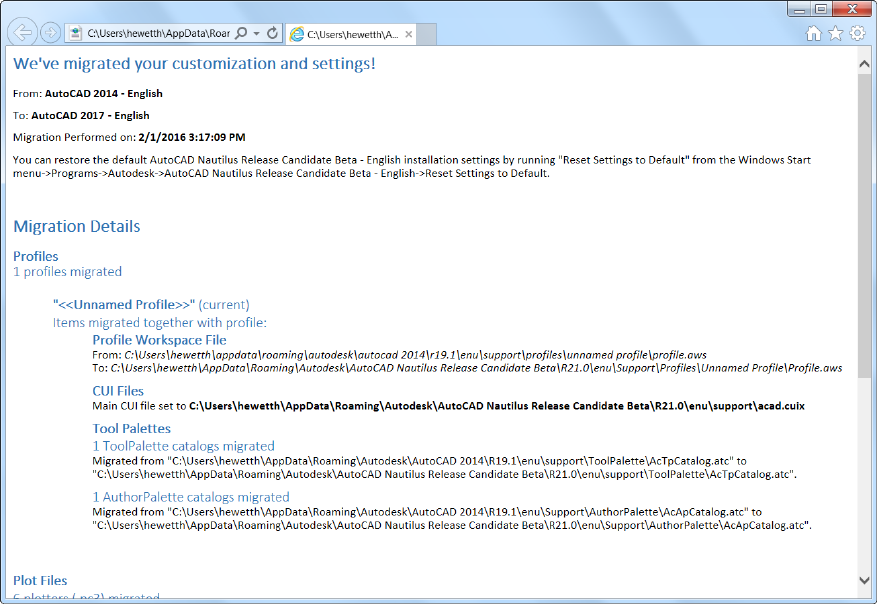
Task: Maximize the browser window
Action: pos(821,9)
